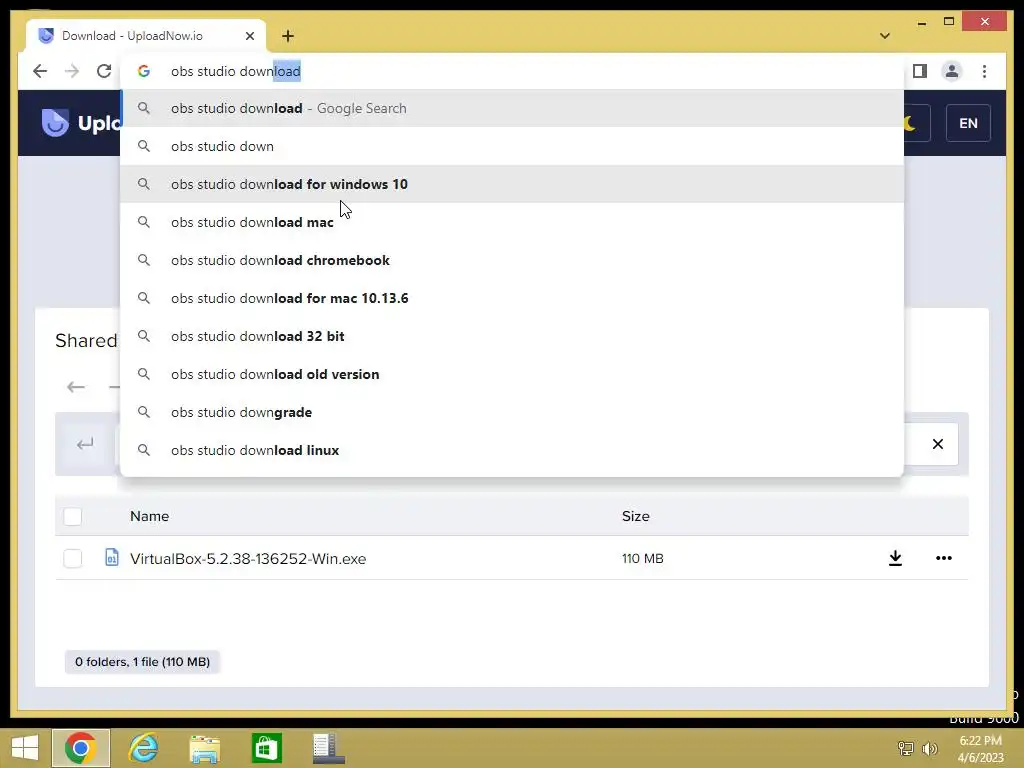Click the file icon beside VirtualBox-5.2.38-136252-Win.exe
Image resolution: width=1024 pixels, height=768 pixels.
point(112,557)
